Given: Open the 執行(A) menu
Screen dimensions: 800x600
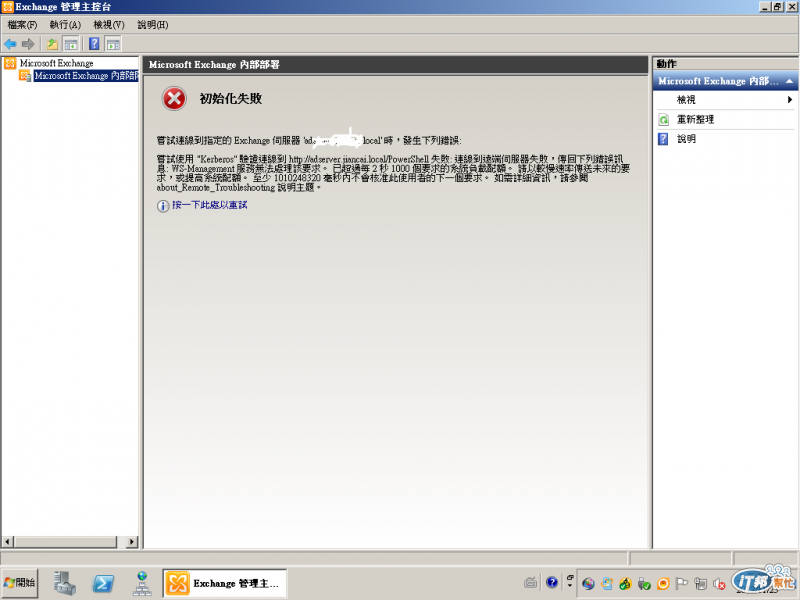Looking at the screenshot, I should pyautogui.click(x=65, y=24).
